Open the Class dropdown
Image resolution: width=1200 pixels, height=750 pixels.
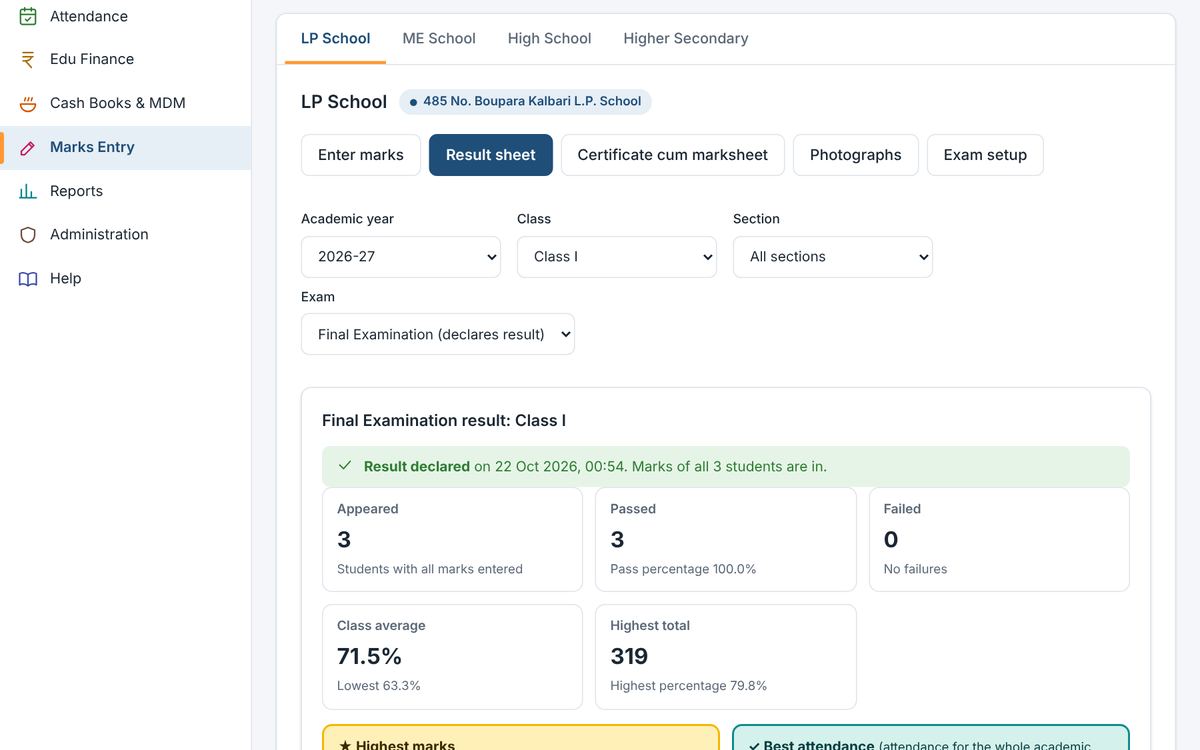coord(617,257)
